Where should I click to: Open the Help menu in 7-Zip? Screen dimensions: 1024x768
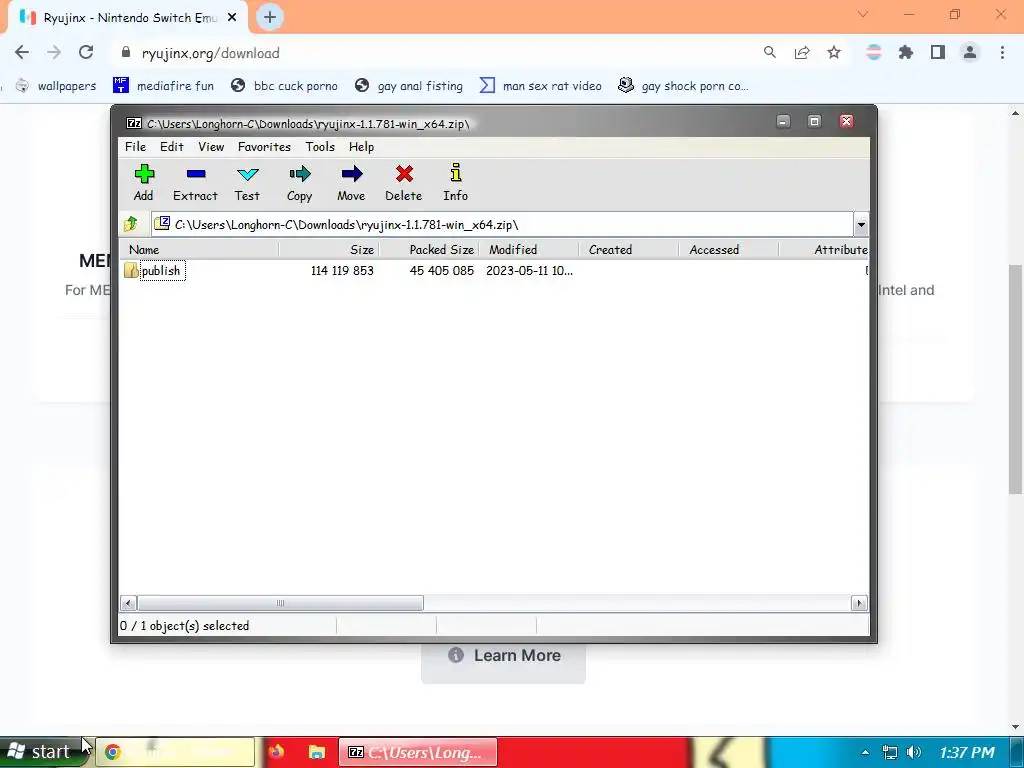pos(361,147)
